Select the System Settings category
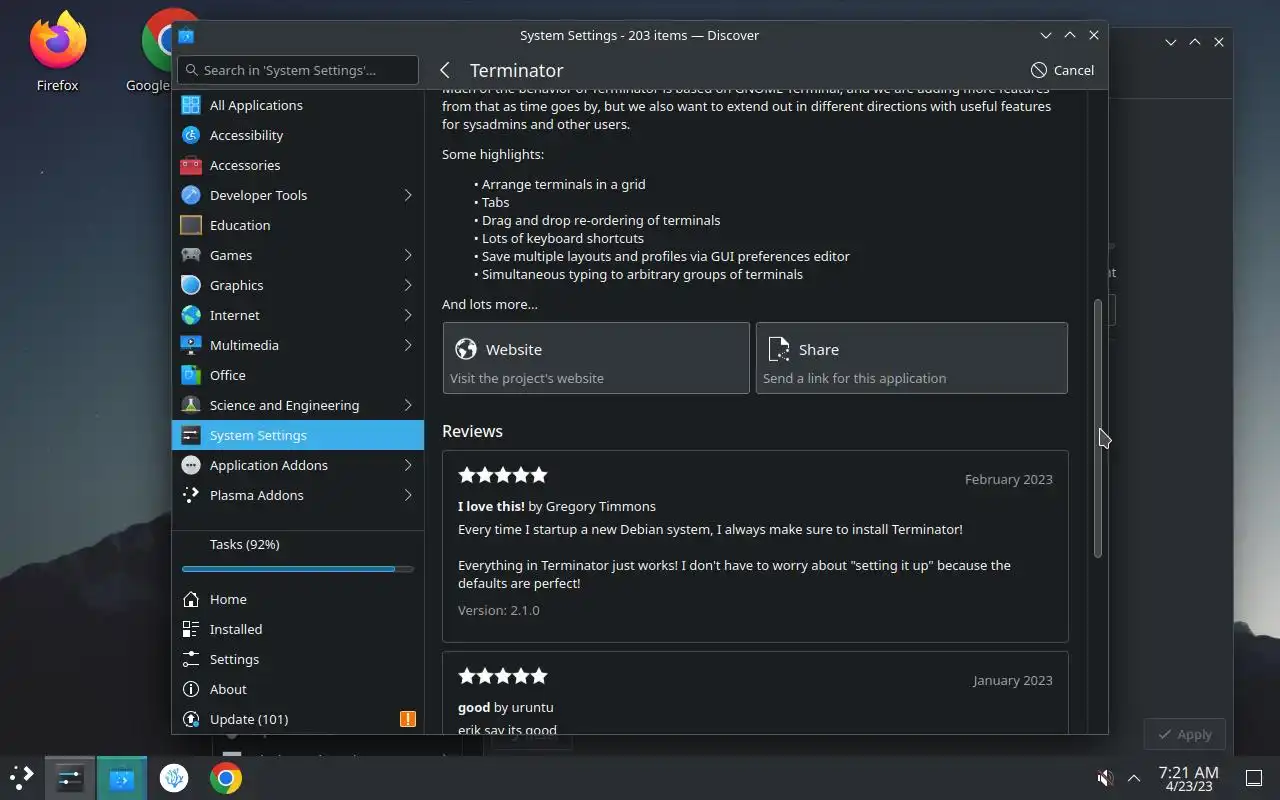 pyautogui.click(x=298, y=435)
